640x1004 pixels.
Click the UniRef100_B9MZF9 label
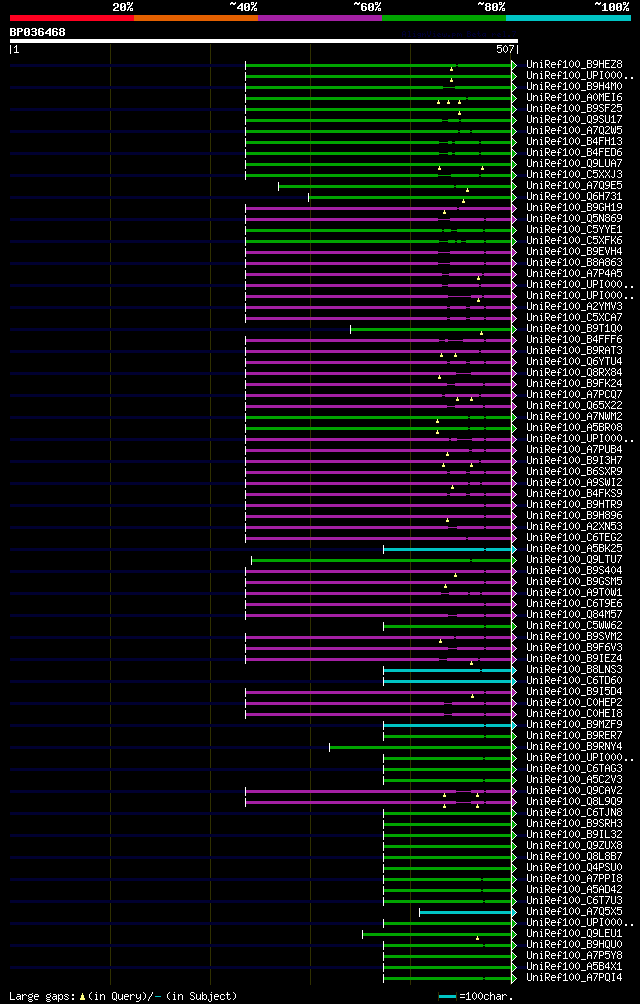[x=574, y=725]
